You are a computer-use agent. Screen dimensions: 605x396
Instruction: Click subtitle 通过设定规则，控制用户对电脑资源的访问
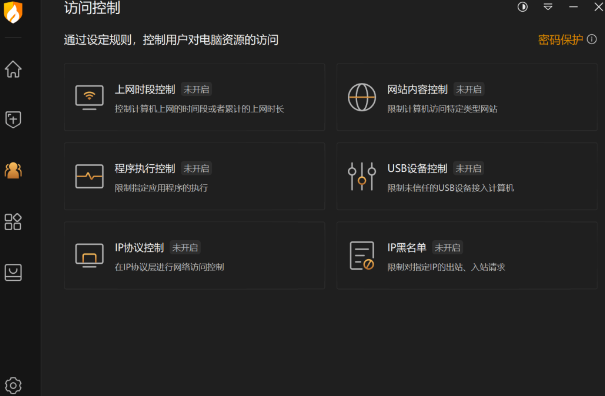(171, 40)
